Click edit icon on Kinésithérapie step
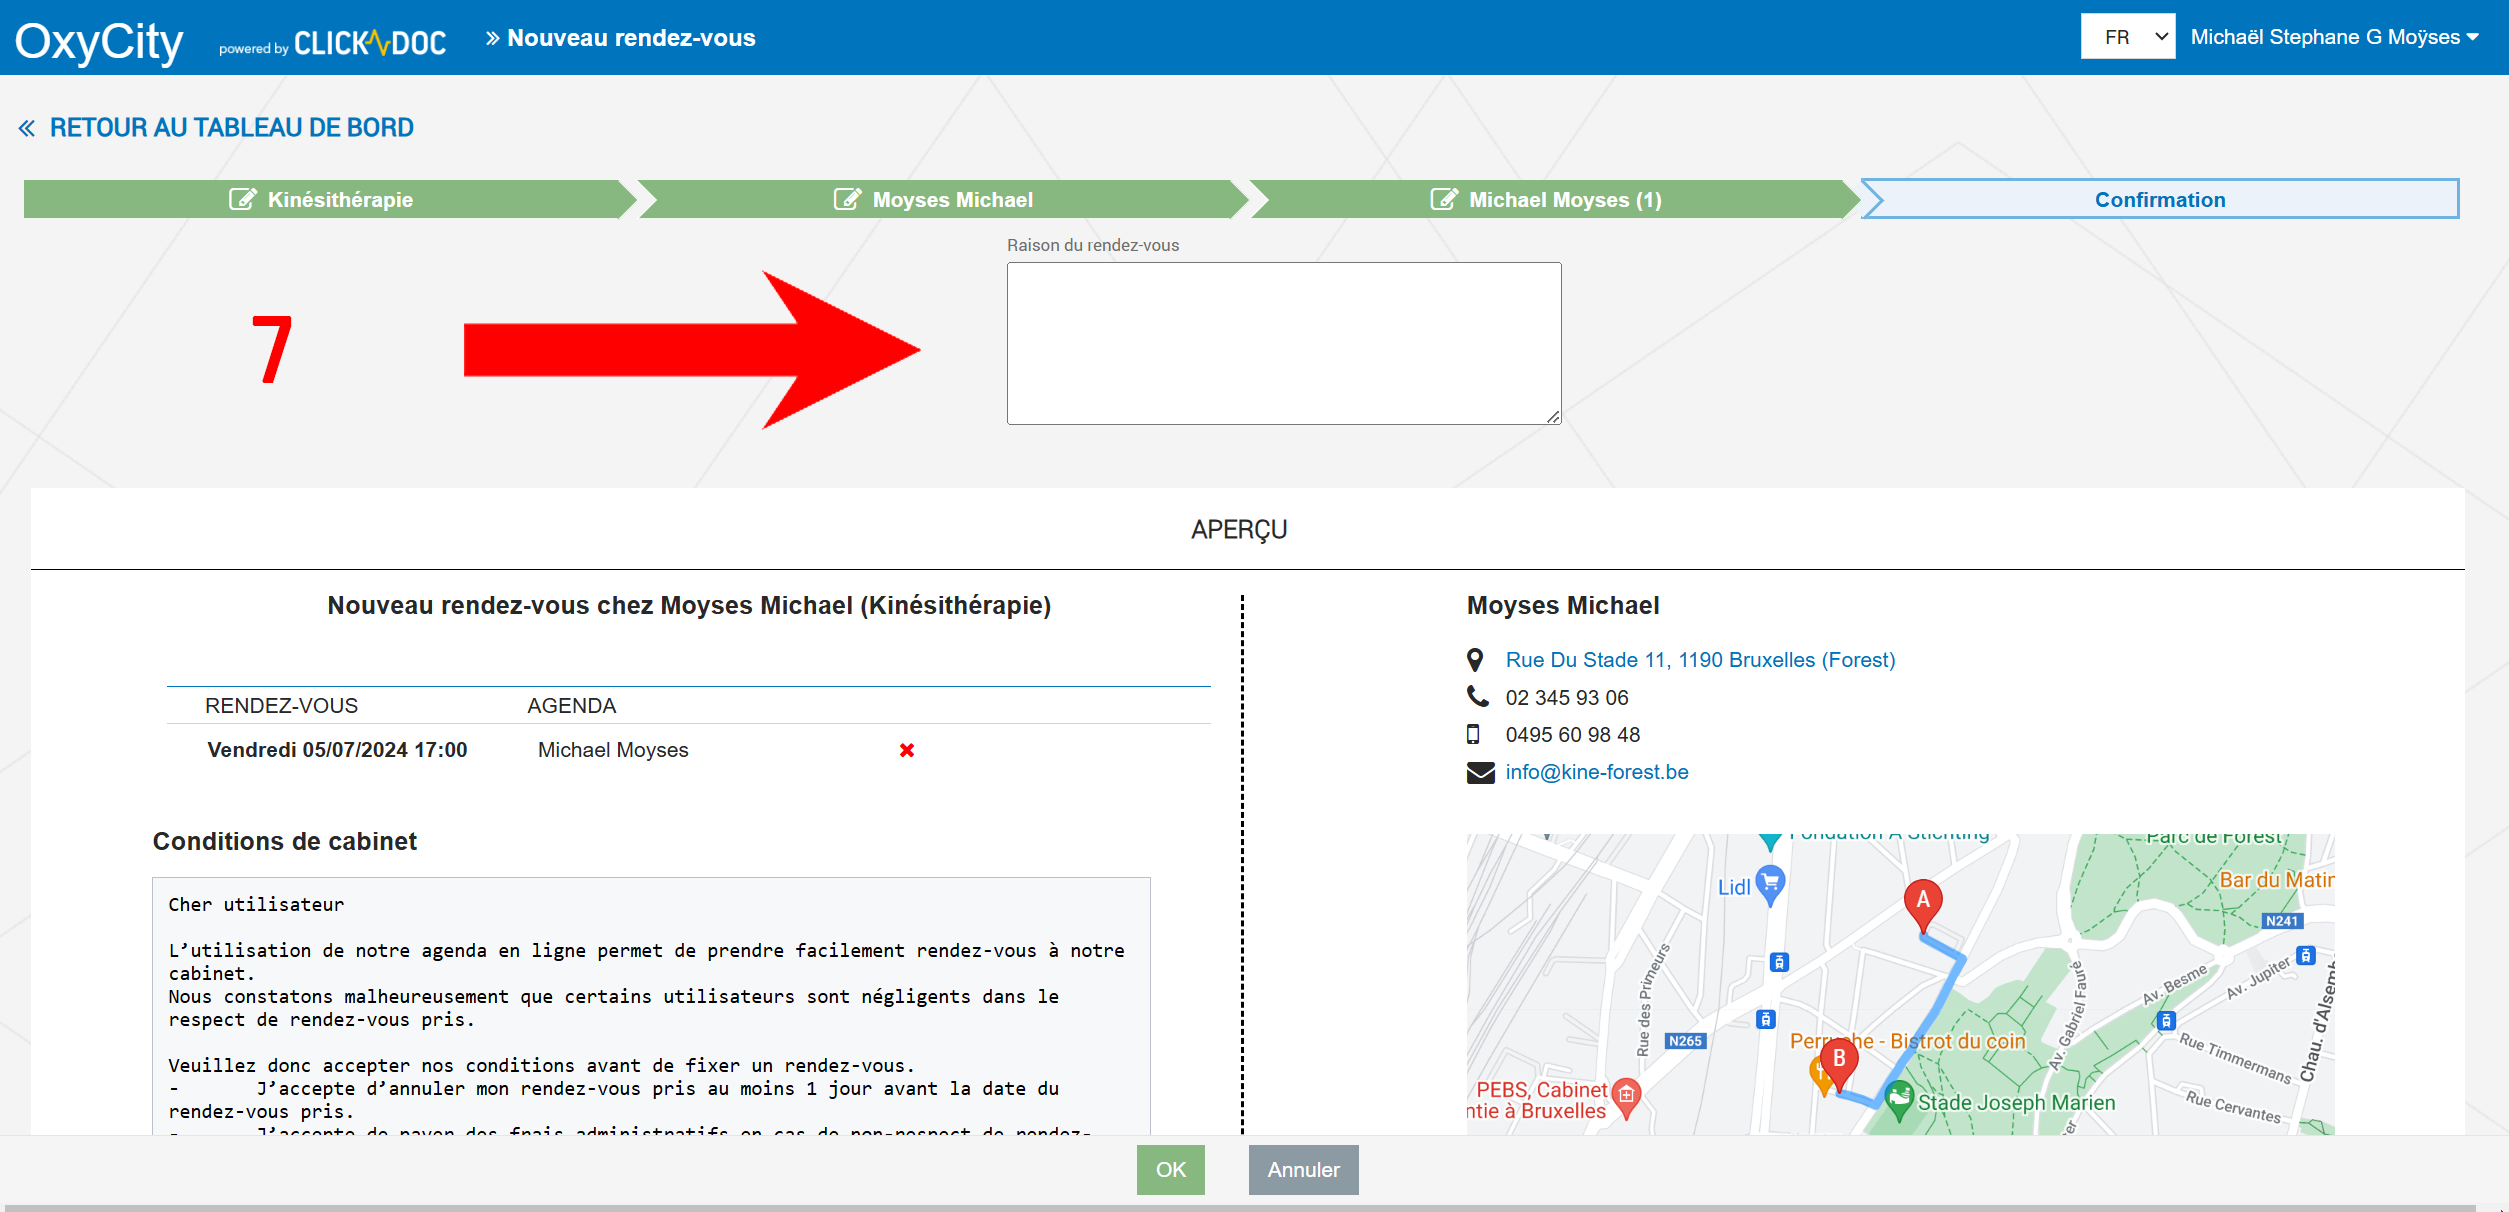 pyautogui.click(x=242, y=199)
